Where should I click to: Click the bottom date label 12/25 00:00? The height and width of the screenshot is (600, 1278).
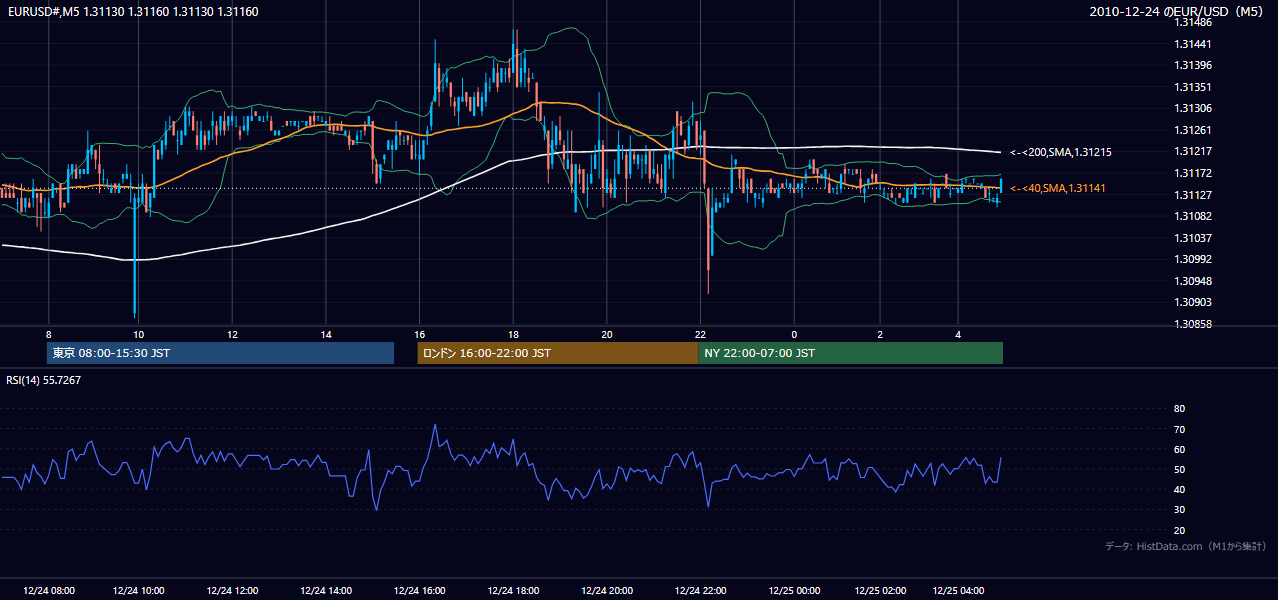(794, 590)
